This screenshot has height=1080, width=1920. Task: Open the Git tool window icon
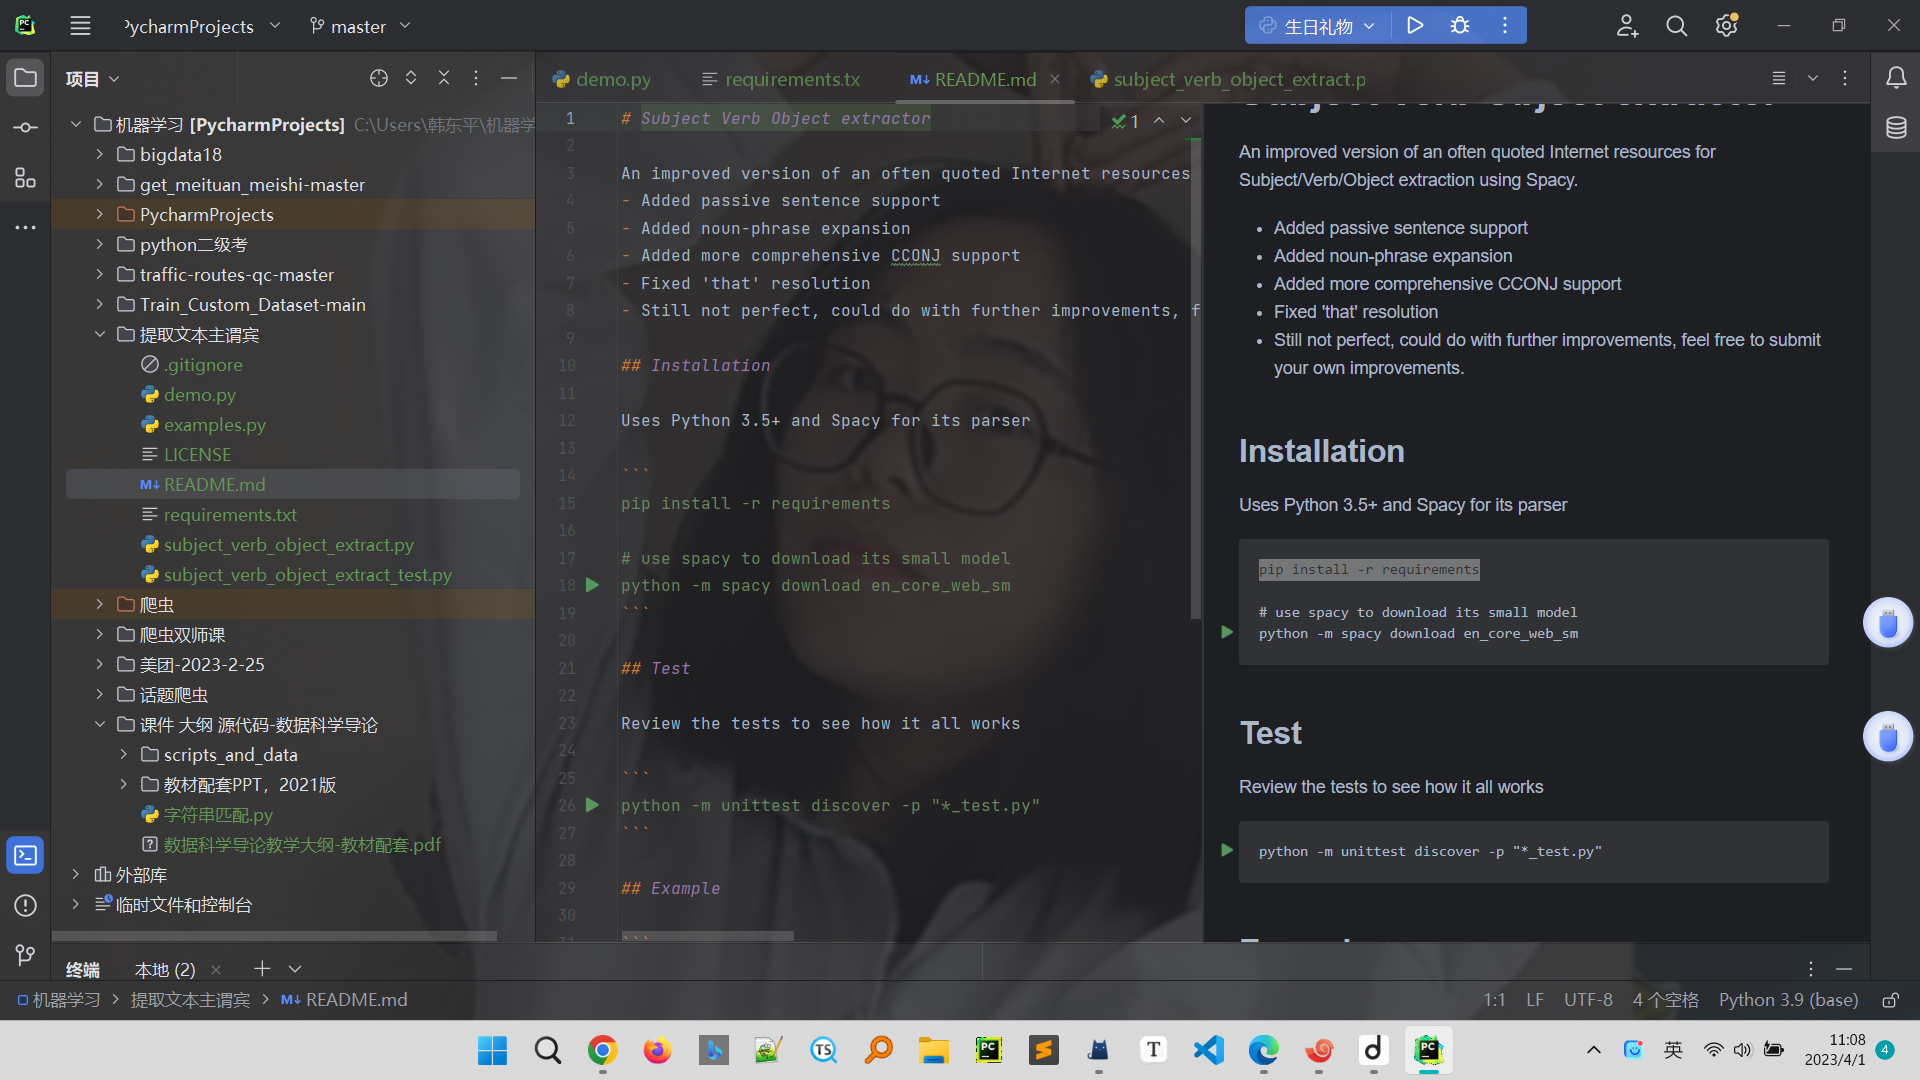point(25,955)
